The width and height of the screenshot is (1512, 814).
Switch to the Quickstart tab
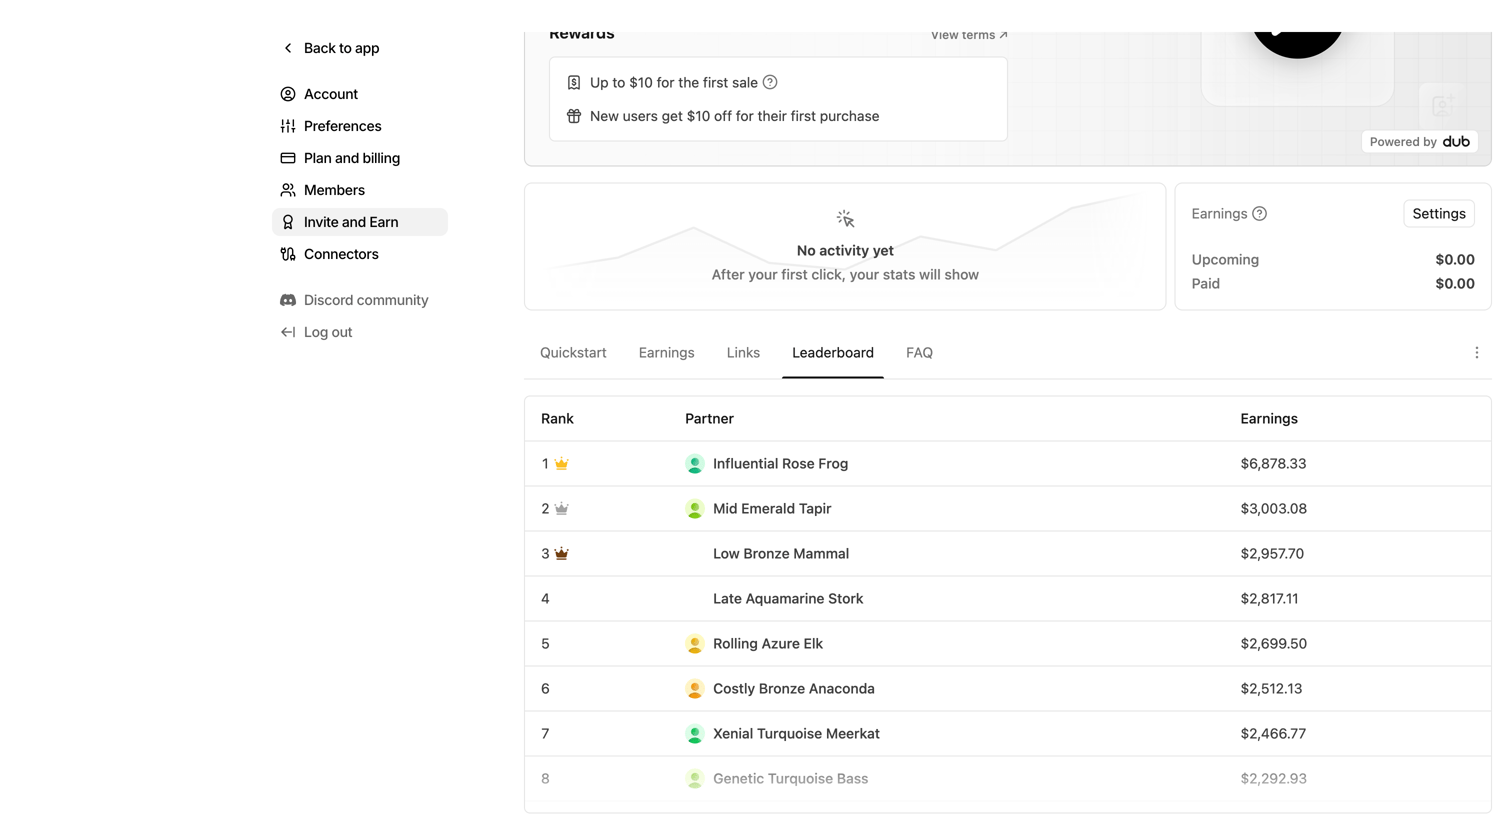click(x=573, y=353)
